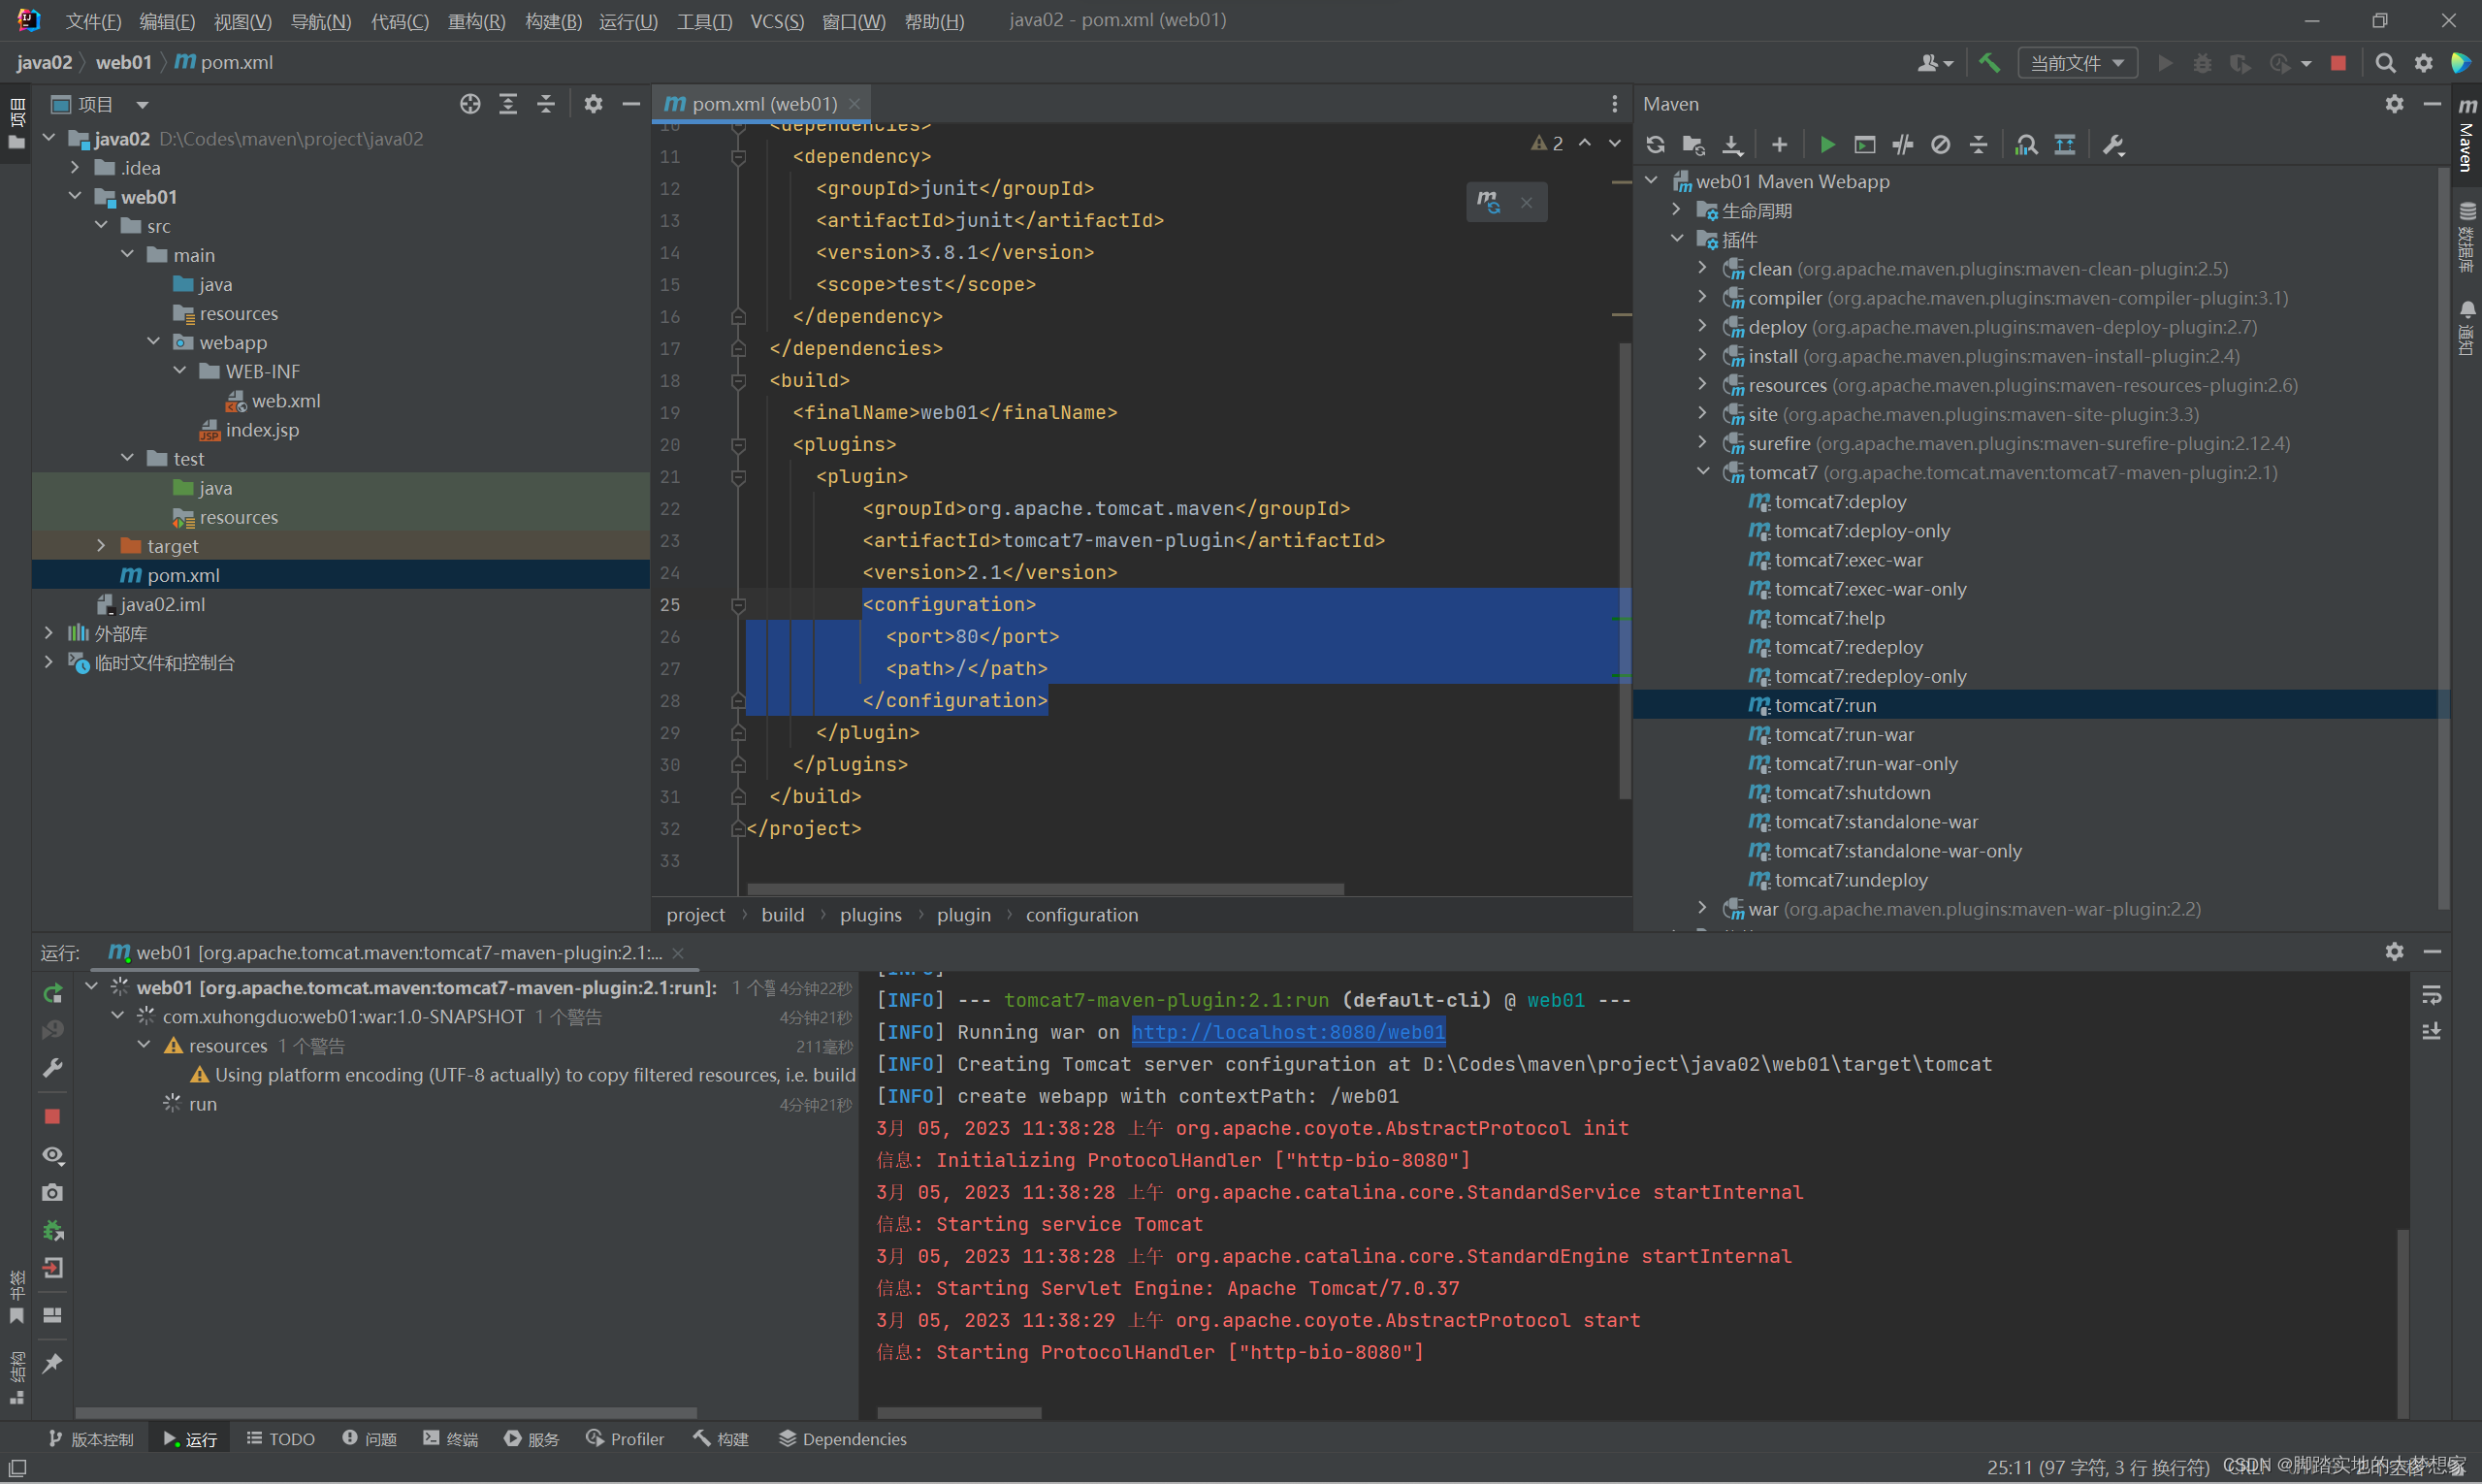Open editor tab more options menu
The width and height of the screenshot is (2482, 1484).
pos(1614,104)
